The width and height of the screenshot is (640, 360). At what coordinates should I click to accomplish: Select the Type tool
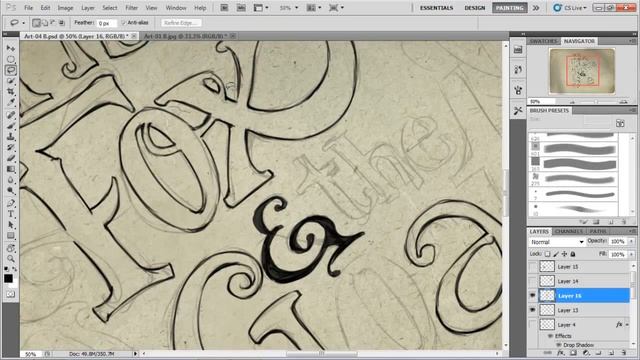[11, 214]
